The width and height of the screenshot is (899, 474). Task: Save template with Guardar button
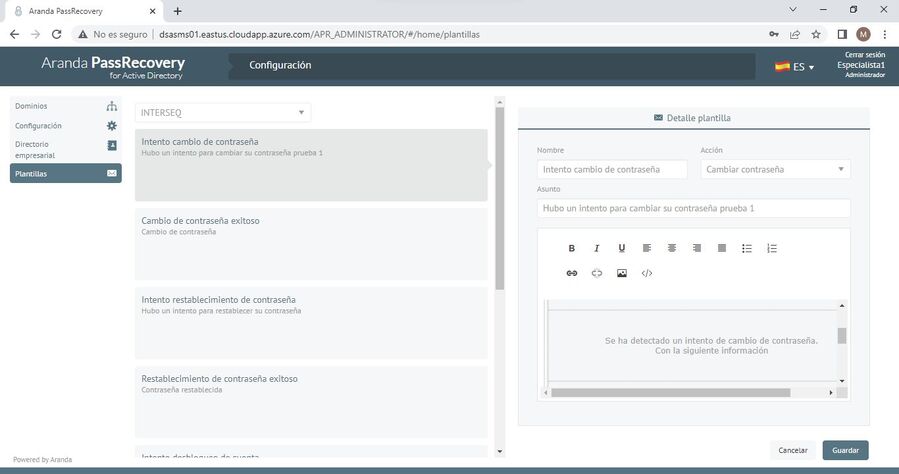tap(846, 450)
